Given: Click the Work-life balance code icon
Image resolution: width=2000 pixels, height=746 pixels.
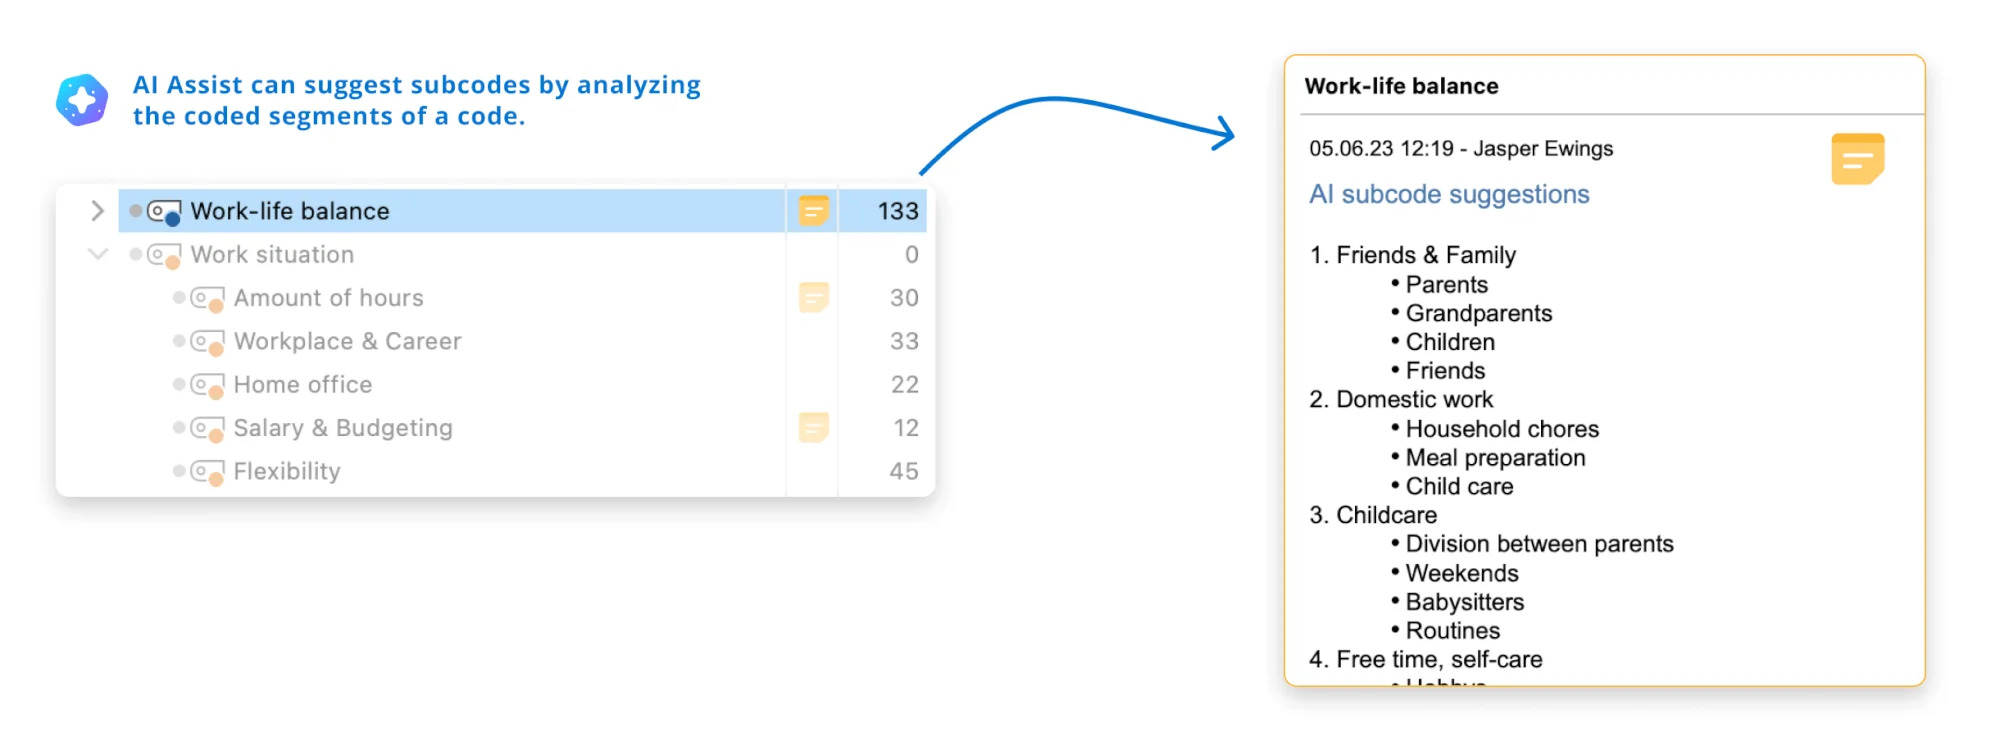Looking at the screenshot, I should [164, 212].
